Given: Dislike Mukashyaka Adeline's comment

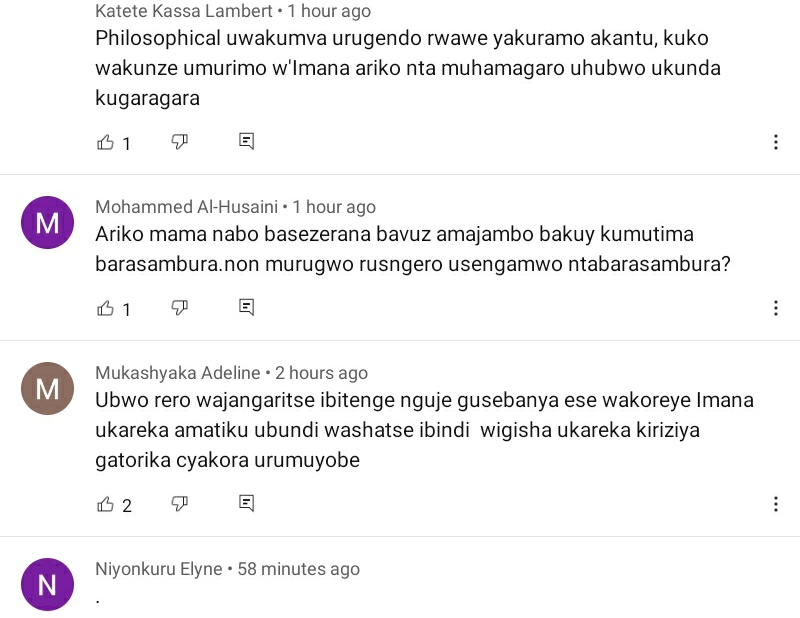Looking at the screenshot, I should [x=180, y=504].
